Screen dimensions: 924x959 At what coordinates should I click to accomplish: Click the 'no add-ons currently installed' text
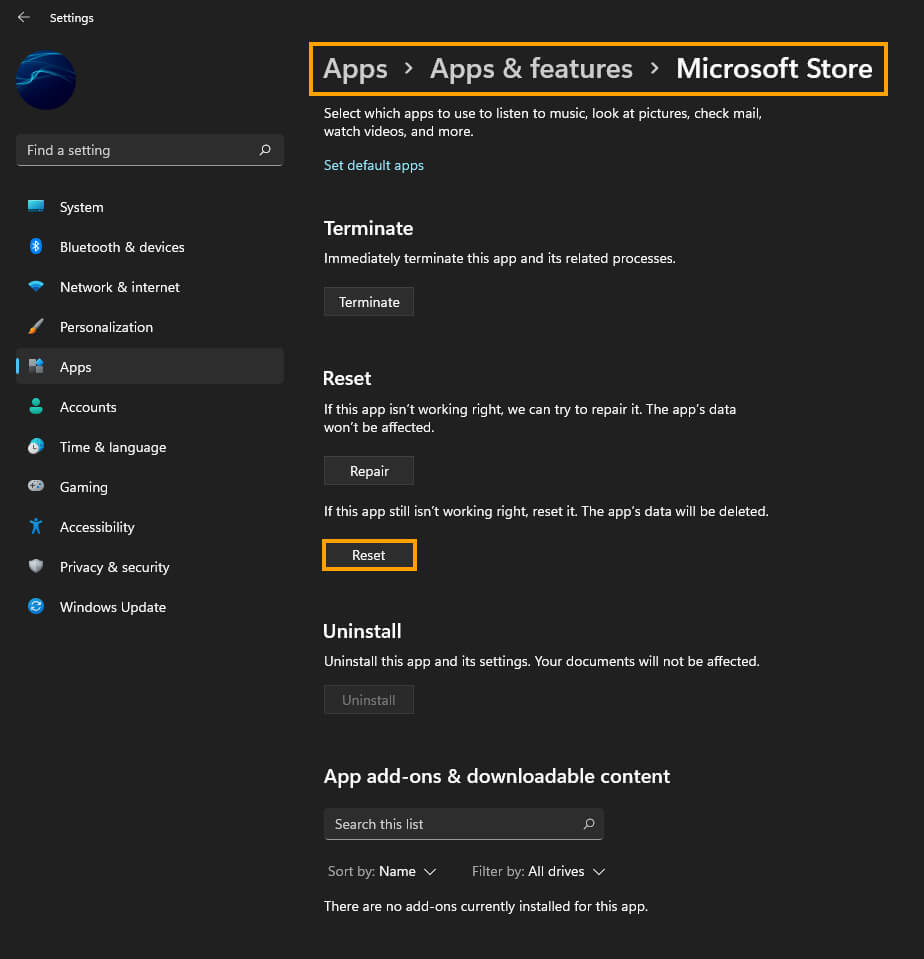point(486,906)
